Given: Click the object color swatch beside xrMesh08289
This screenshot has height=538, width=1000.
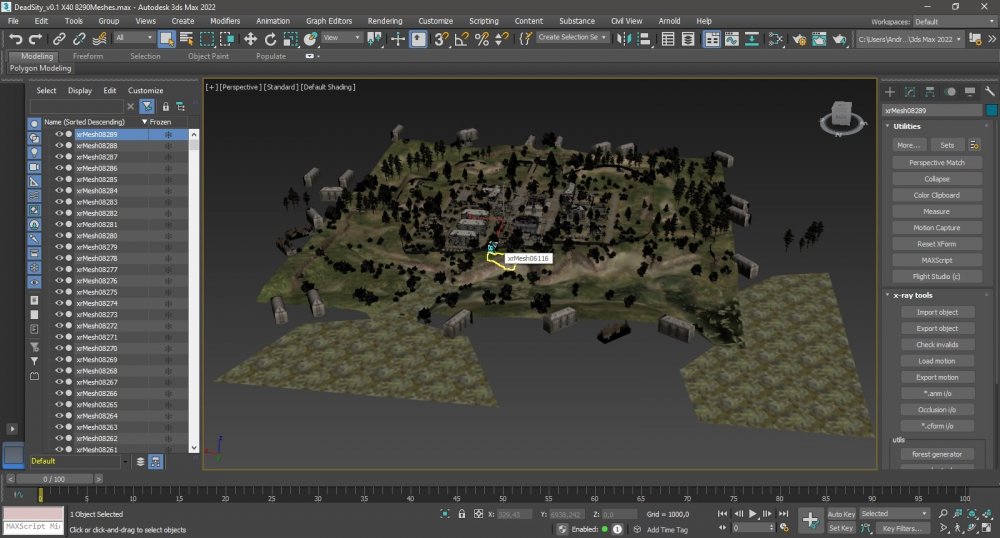Looking at the screenshot, I should [991, 110].
